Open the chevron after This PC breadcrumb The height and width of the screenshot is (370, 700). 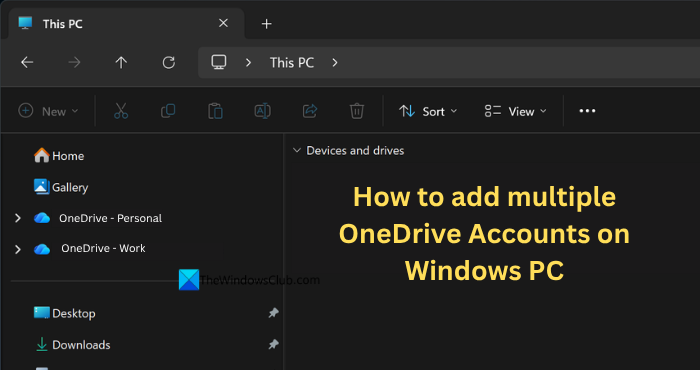click(335, 62)
